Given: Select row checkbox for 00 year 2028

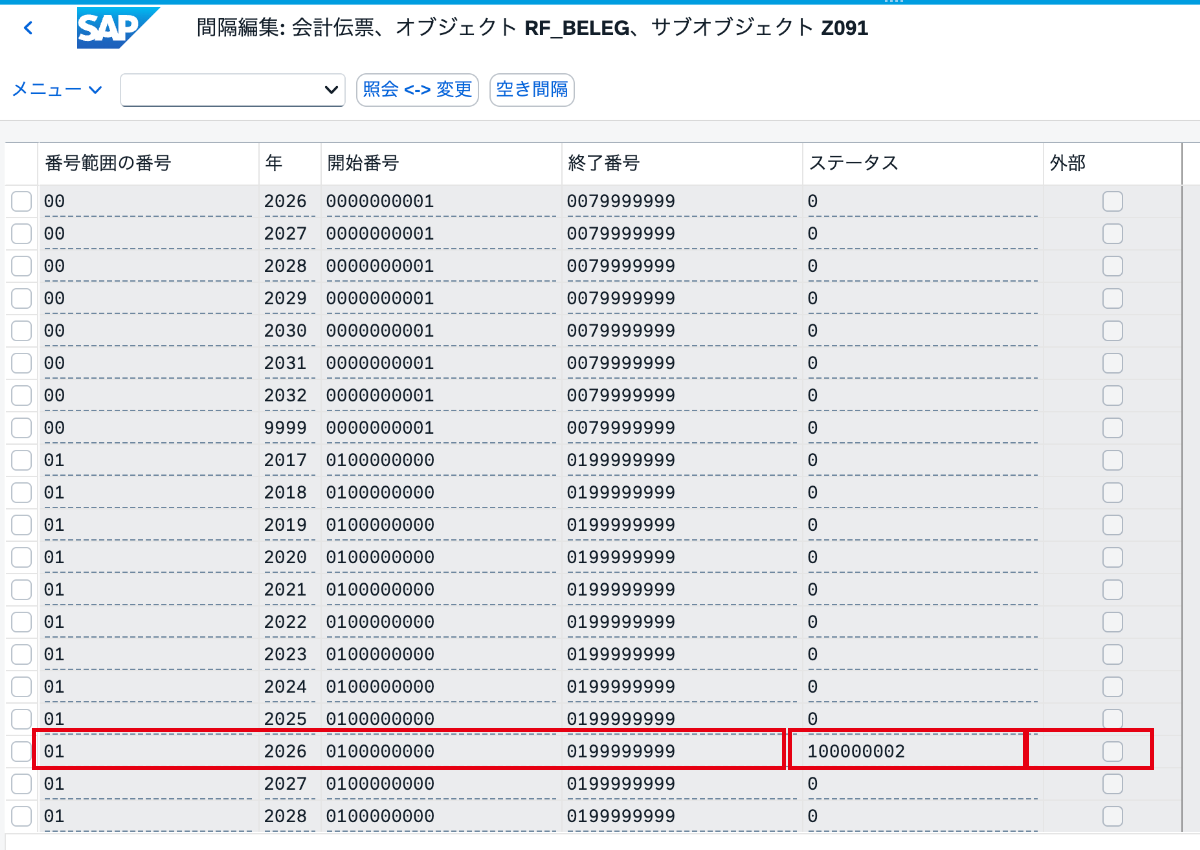Looking at the screenshot, I should 21,266.
